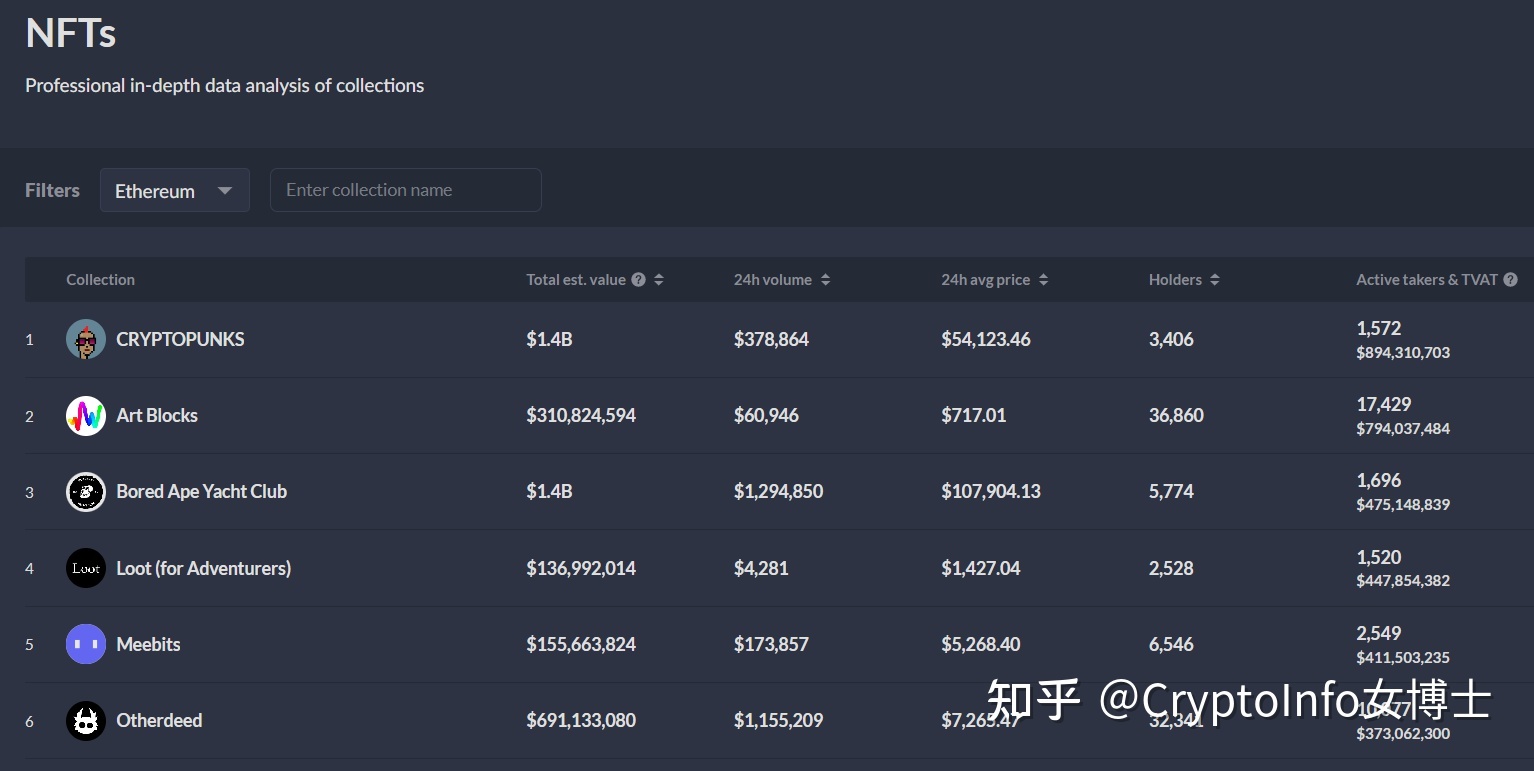Open the Art Blocks collection link

pos(157,416)
